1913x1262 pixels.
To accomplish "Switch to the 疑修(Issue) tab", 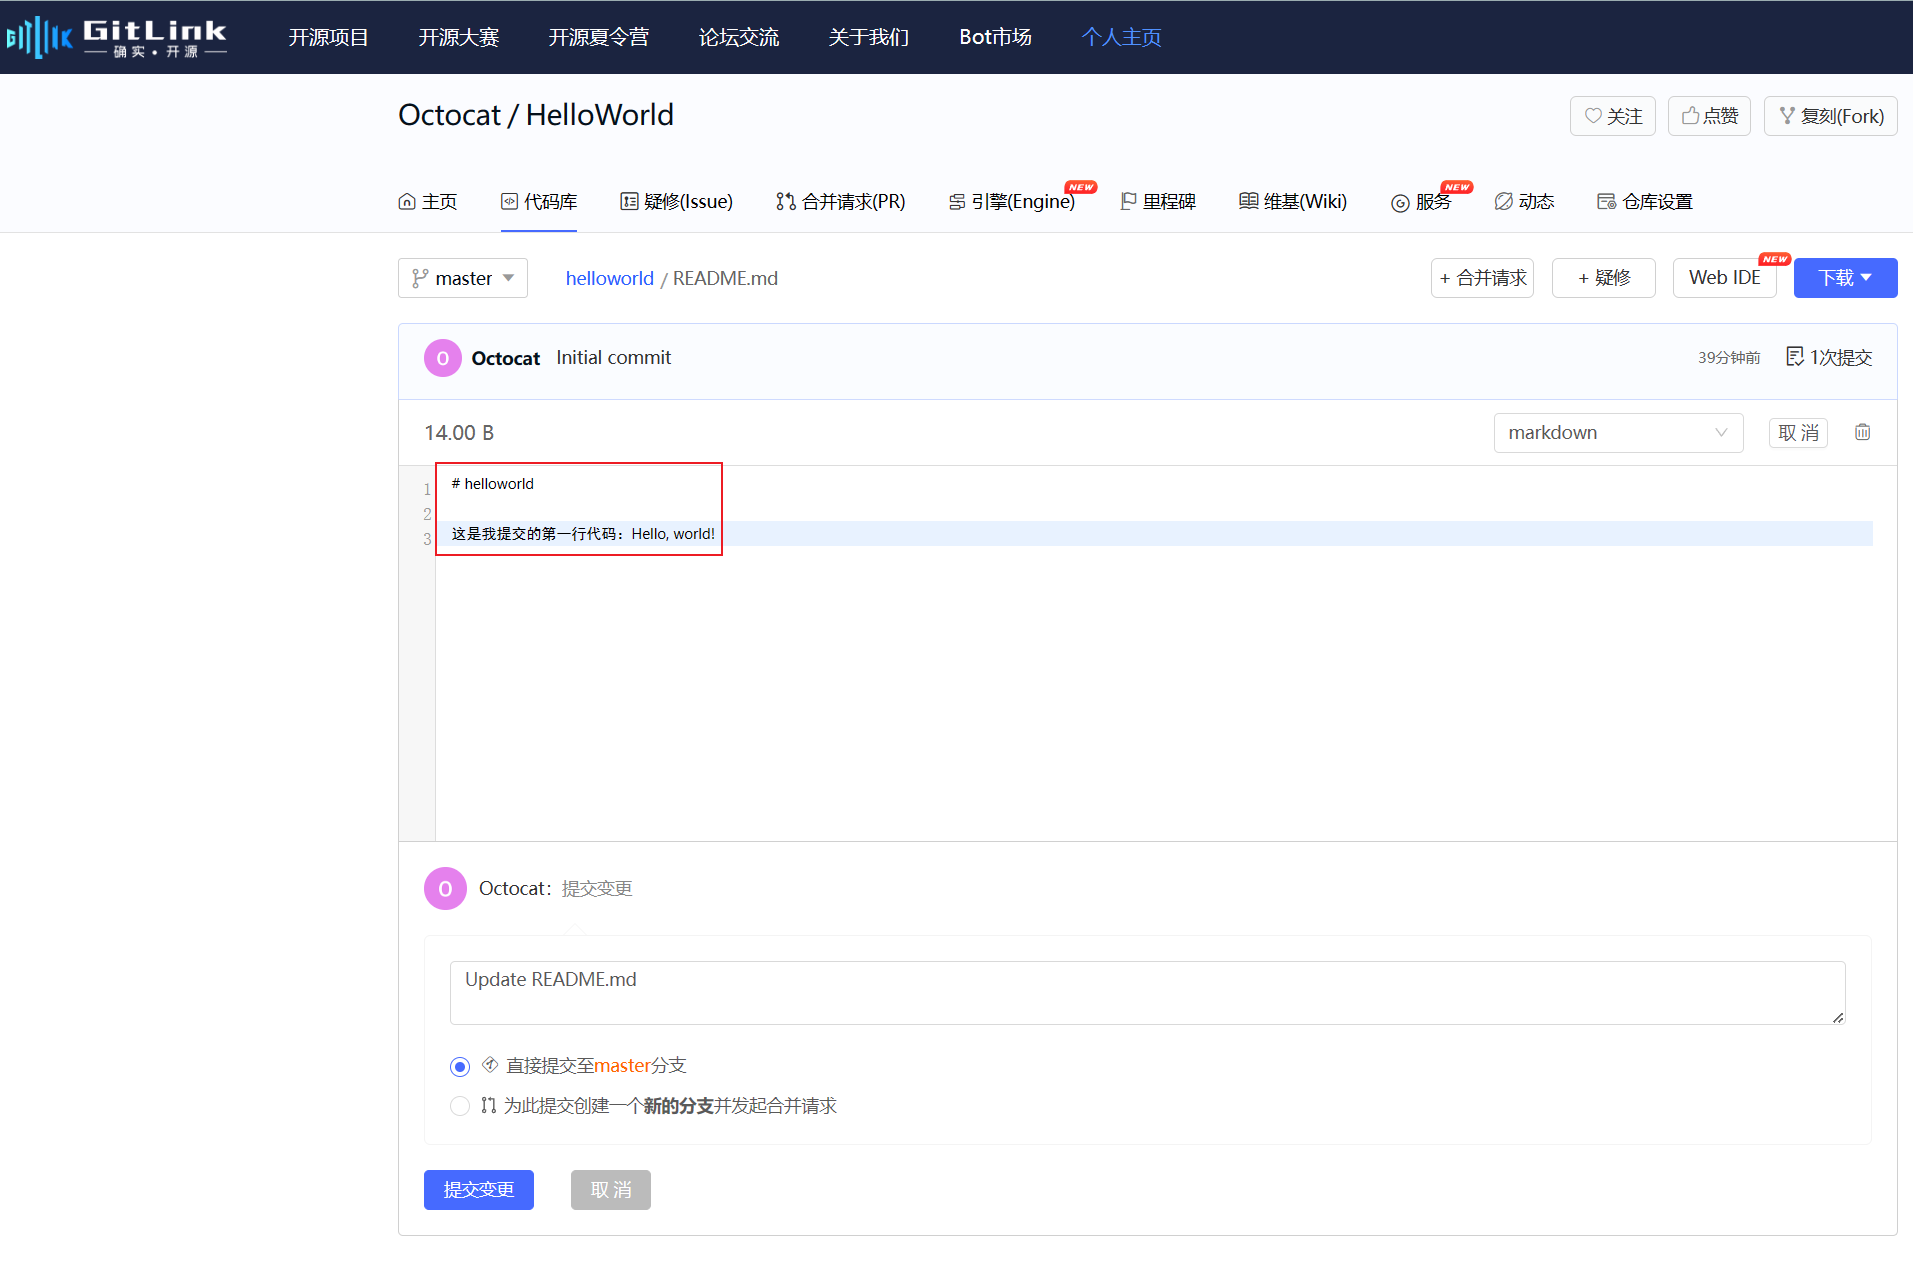I will tap(676, 201).
